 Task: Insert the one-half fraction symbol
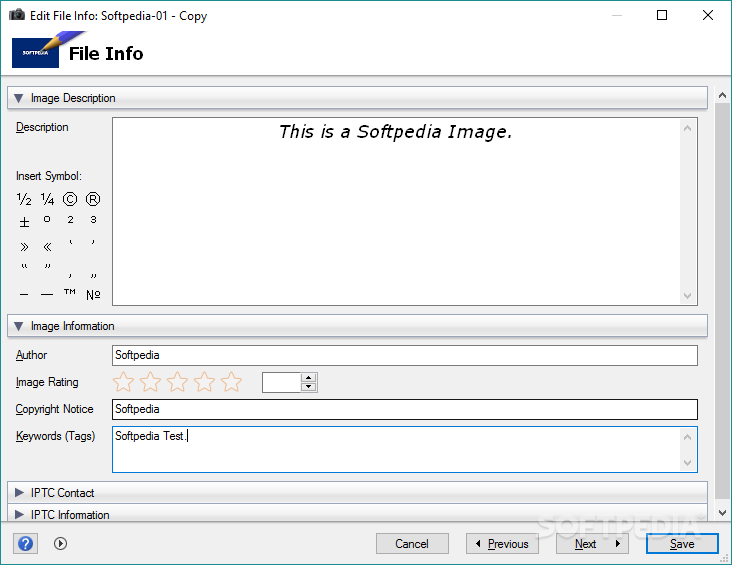coord(24,199)
